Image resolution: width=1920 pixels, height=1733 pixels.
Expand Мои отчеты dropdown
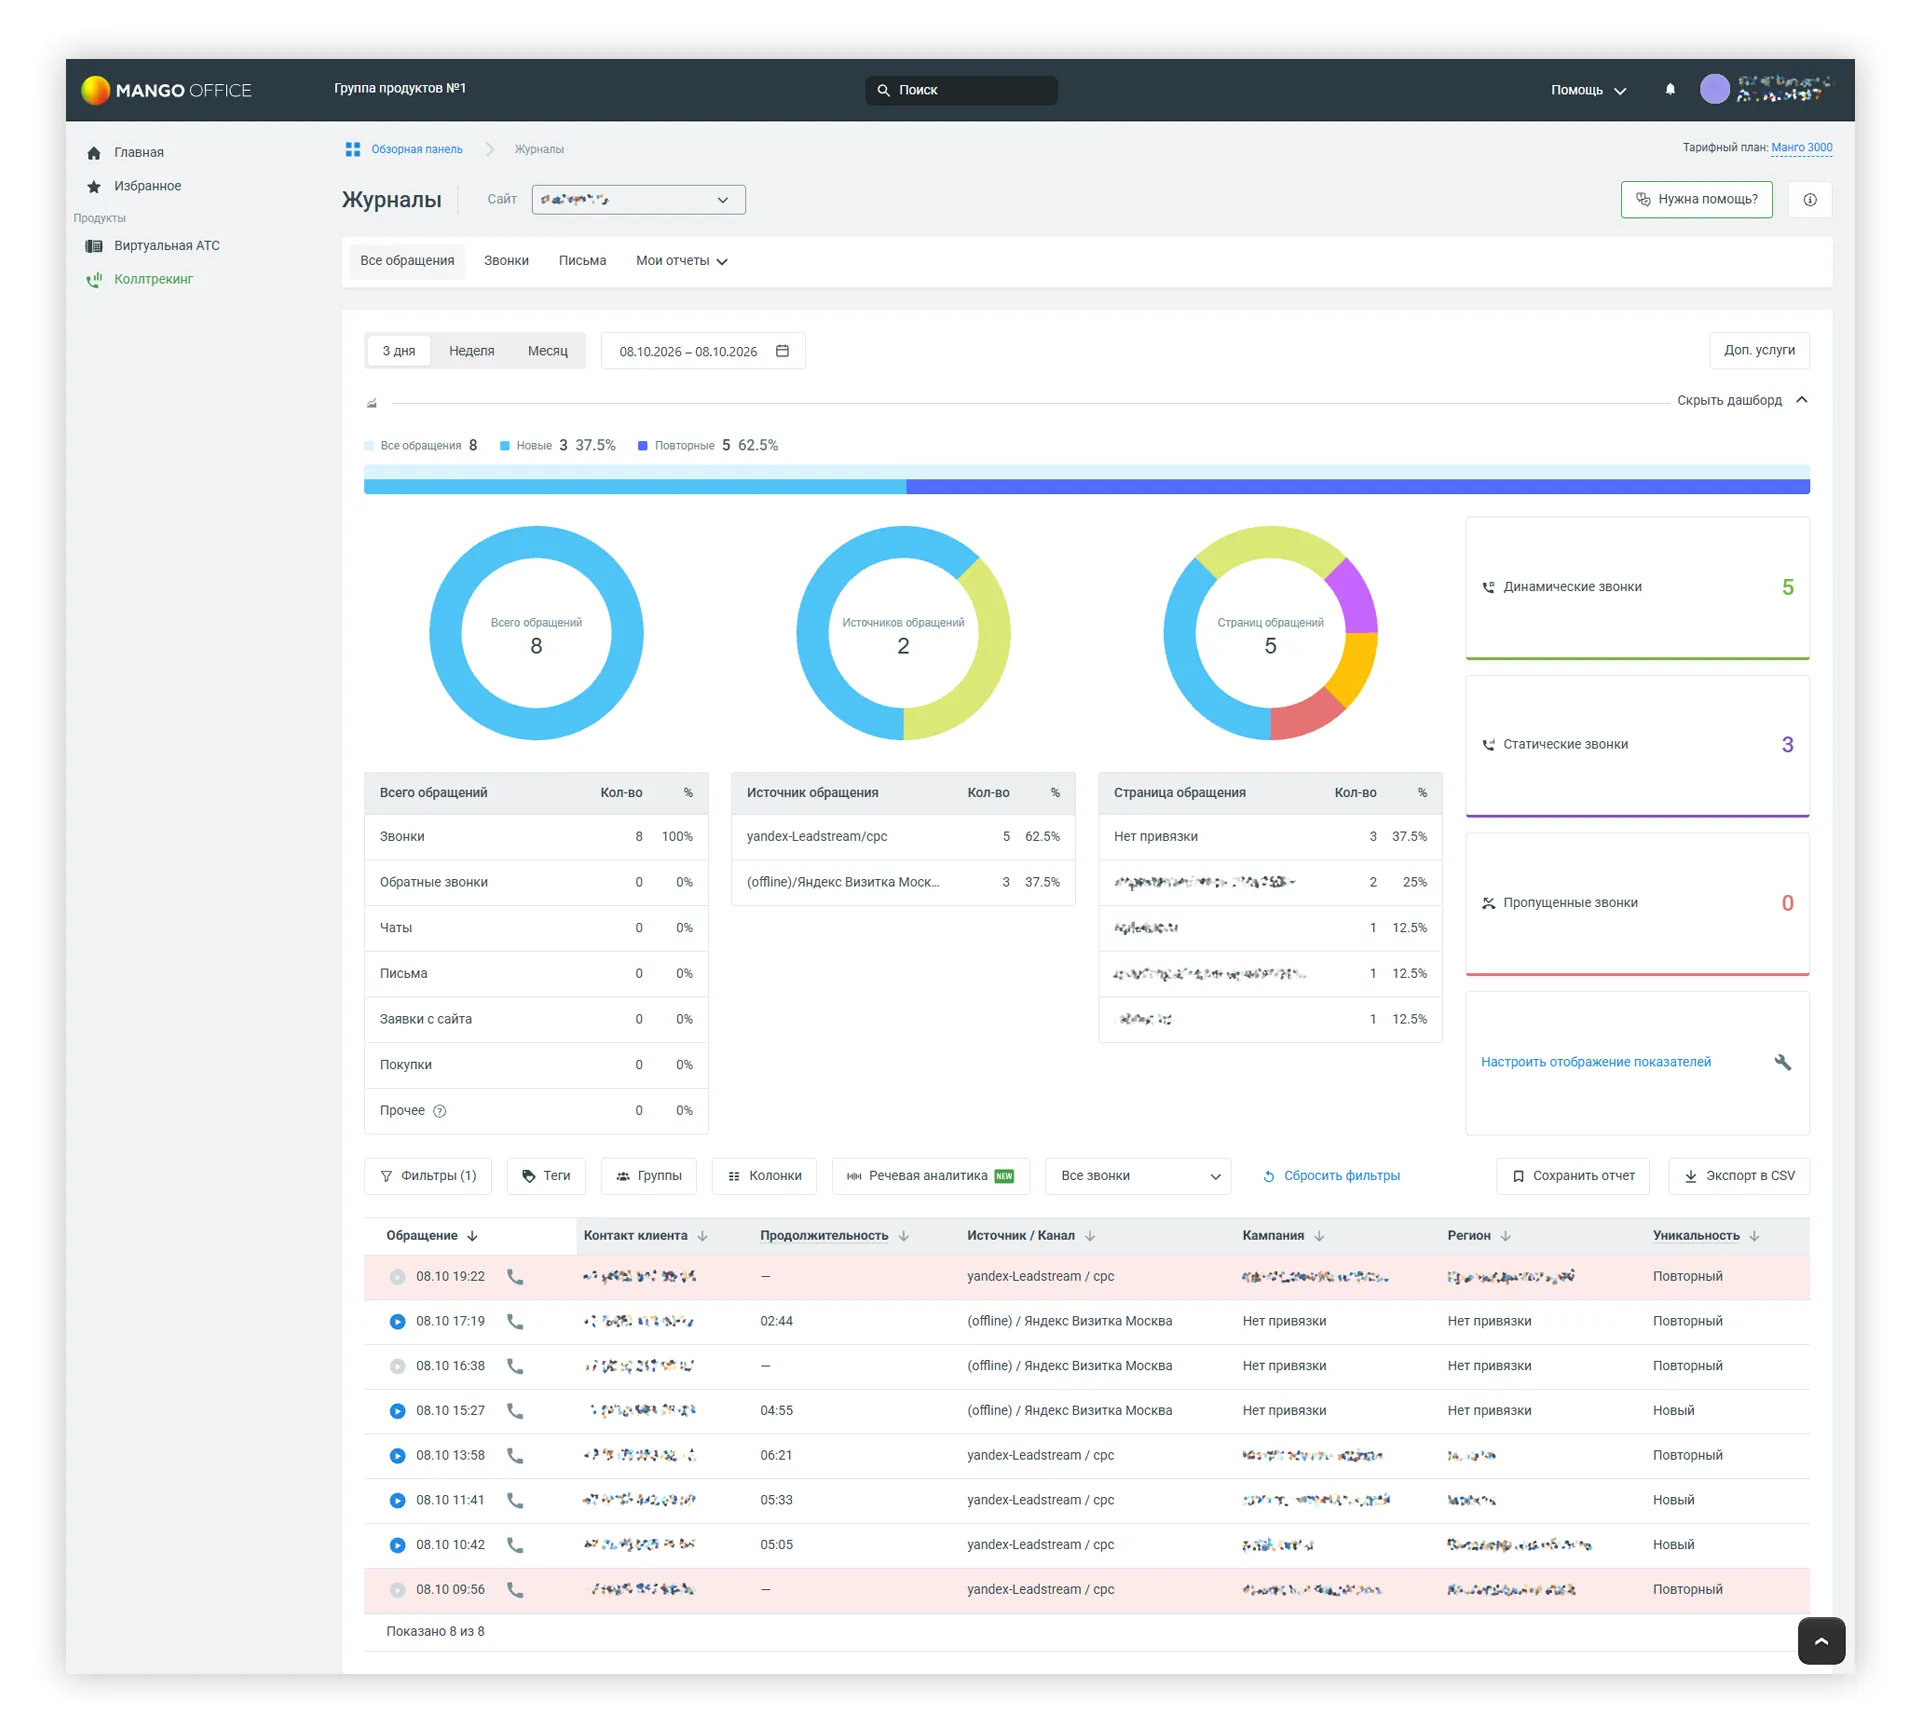(x=681, y=261)
